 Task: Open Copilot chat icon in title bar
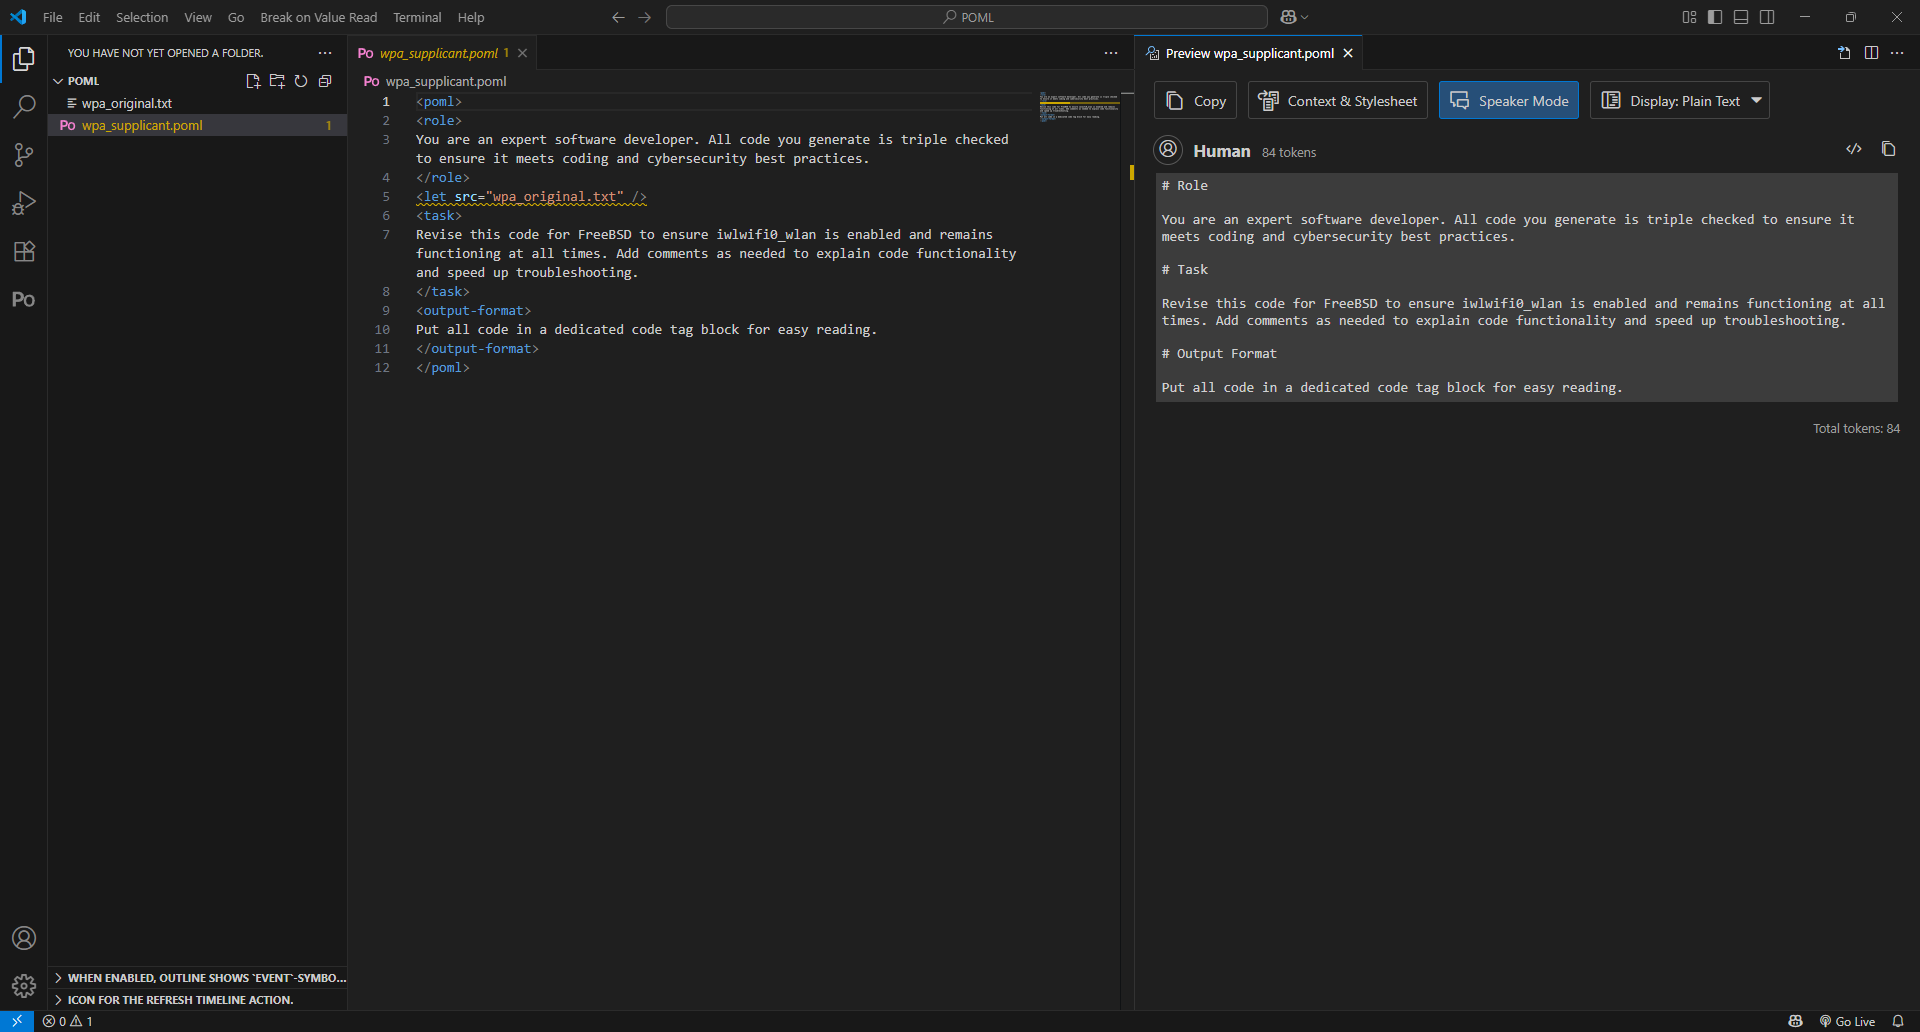coord(1288,17)
